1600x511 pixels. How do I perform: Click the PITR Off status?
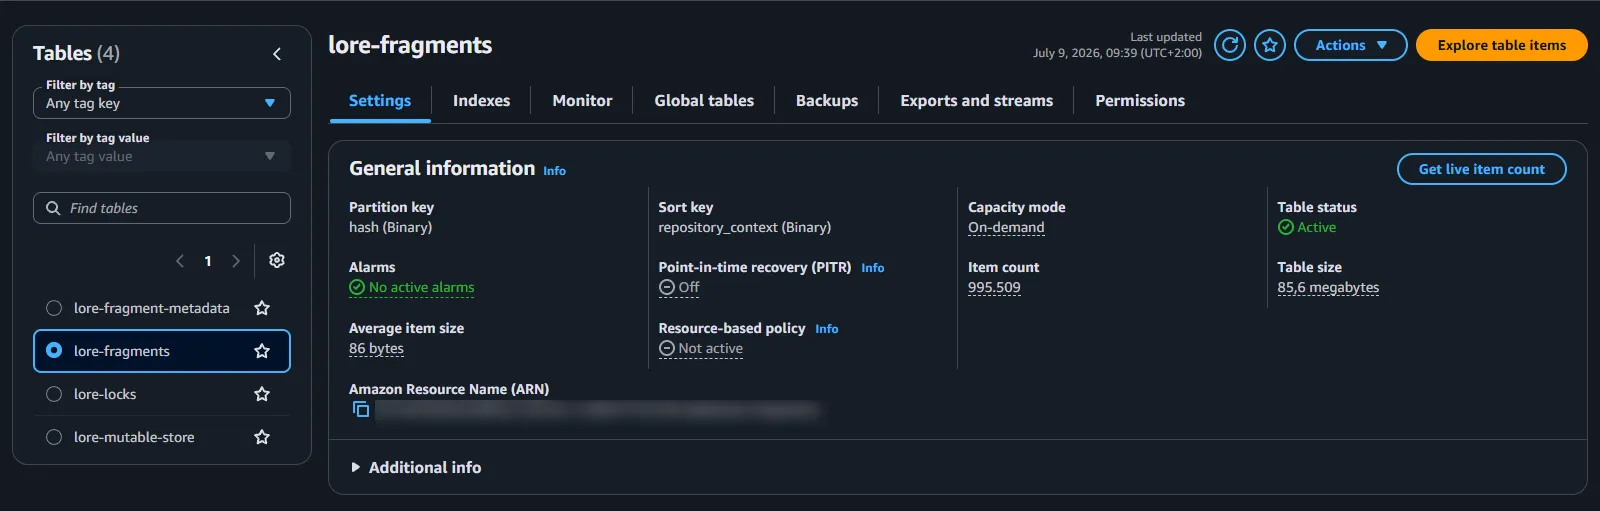[x=679, y=287]
